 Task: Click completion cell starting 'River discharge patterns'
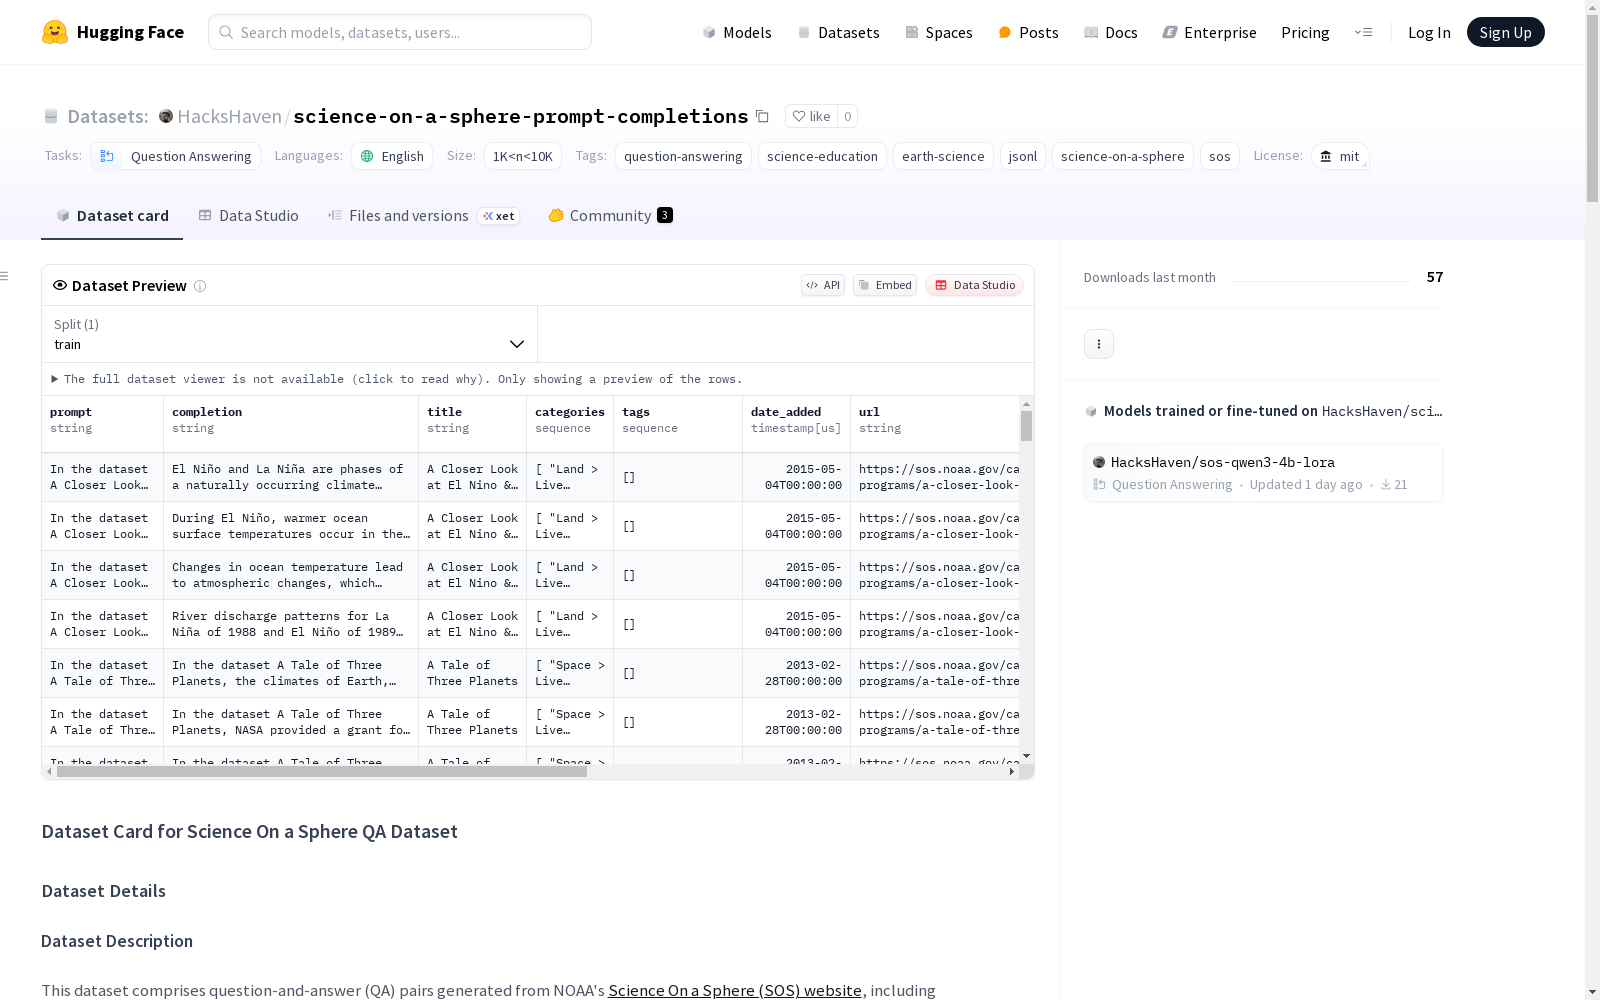[291, 624]
